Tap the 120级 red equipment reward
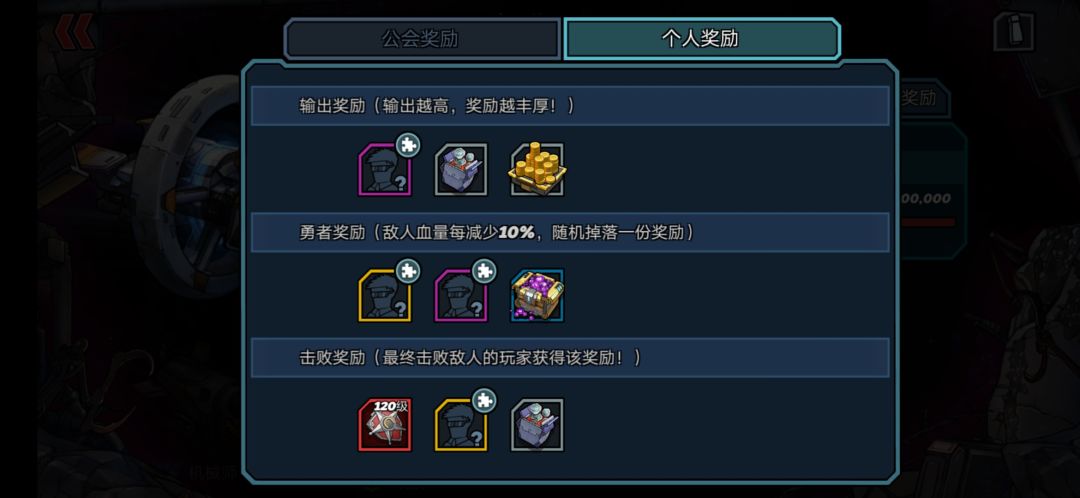Screen dimensions: 1080x498 pyautogui.click(x=385, y=425)
